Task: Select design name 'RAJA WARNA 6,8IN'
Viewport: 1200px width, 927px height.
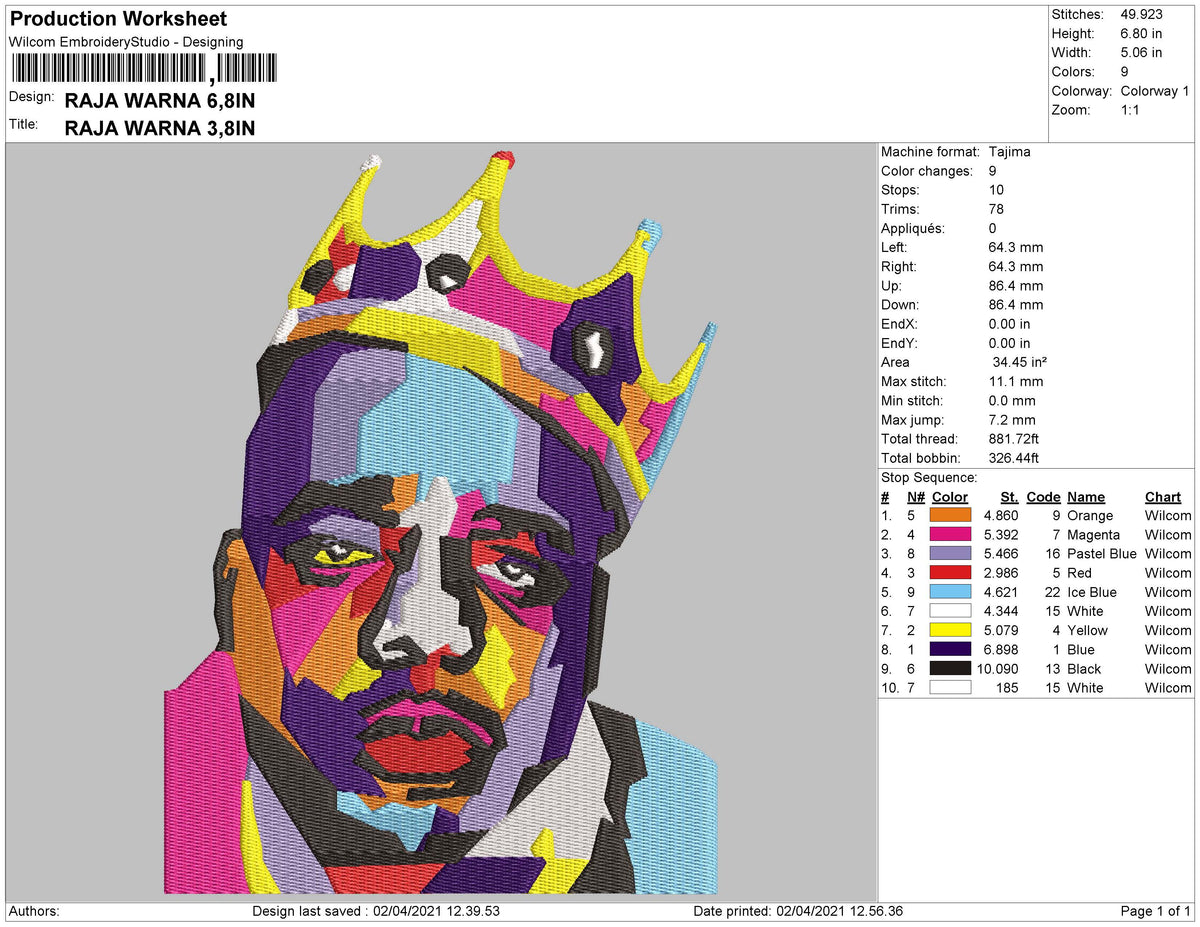Action: 160,100
